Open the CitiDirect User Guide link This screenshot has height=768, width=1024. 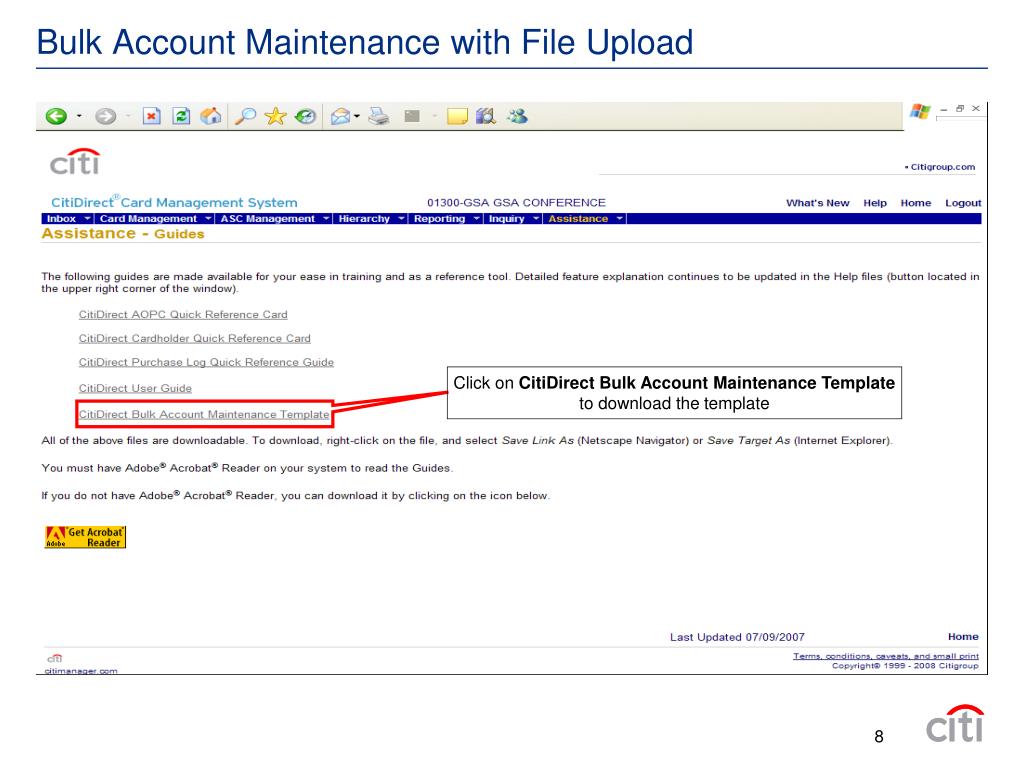135,389
